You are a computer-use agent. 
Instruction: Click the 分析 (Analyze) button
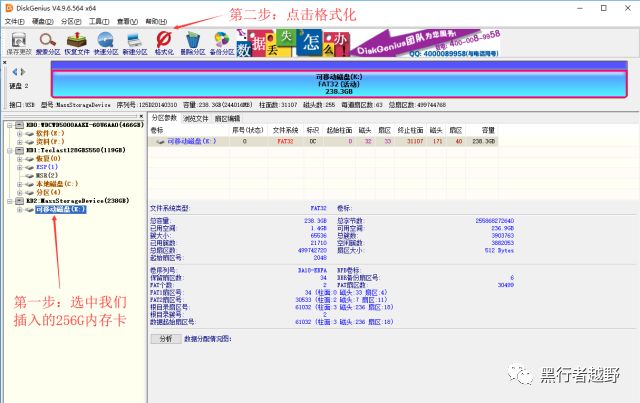(x=166, y=339)
